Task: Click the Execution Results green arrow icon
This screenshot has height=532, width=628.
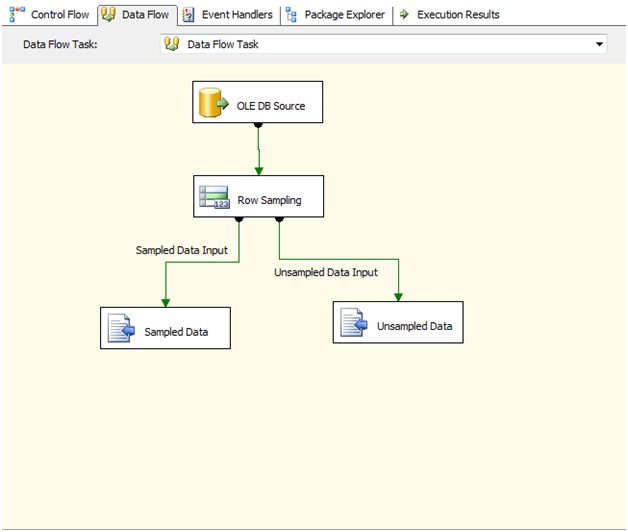Action: tap(404, 15)
